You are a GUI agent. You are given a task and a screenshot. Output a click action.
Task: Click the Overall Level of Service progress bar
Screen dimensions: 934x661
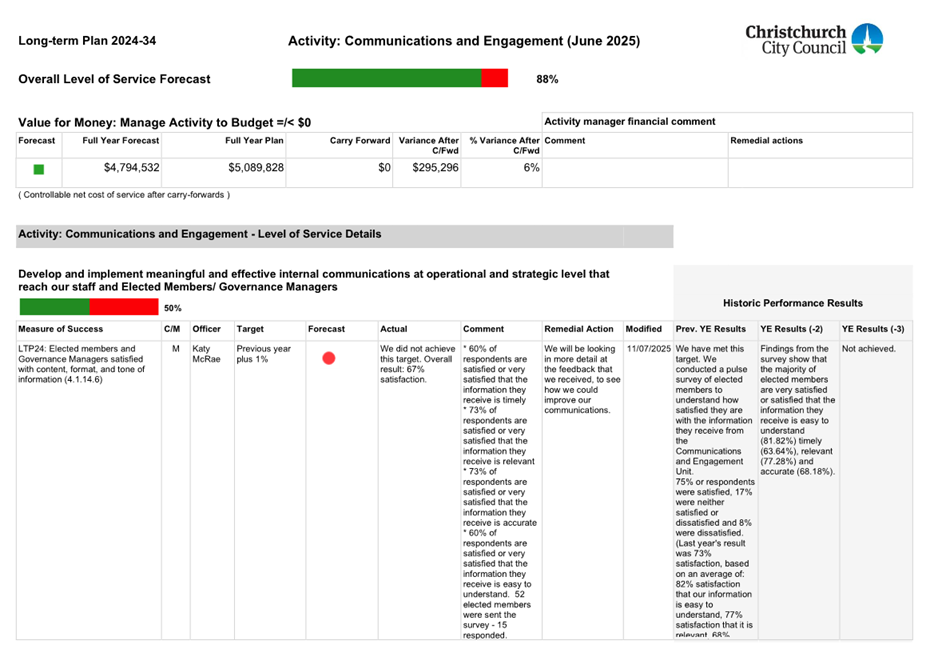(399, 77)
